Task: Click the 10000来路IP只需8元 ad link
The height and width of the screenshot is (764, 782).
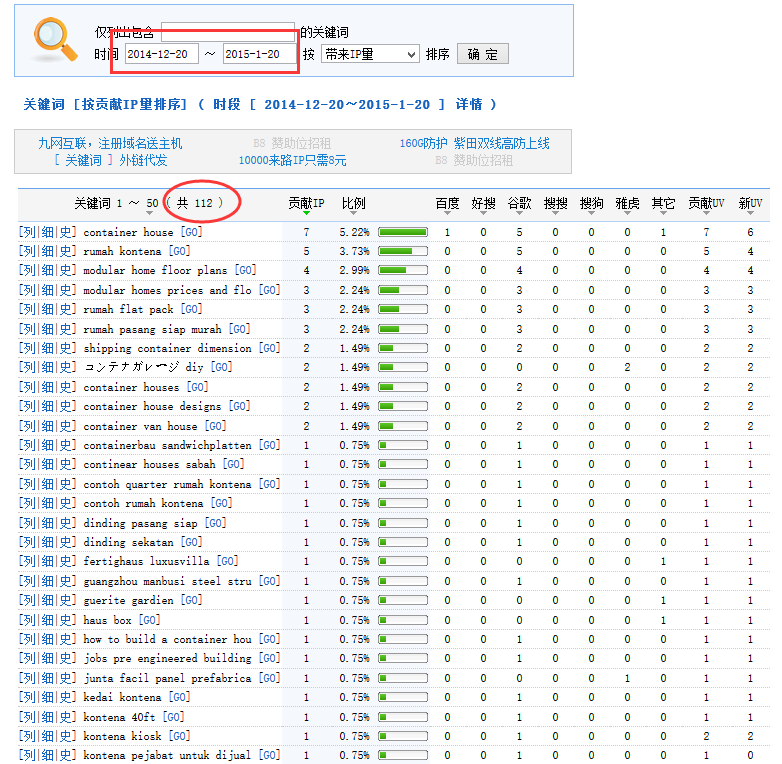Action: (292, 160)
